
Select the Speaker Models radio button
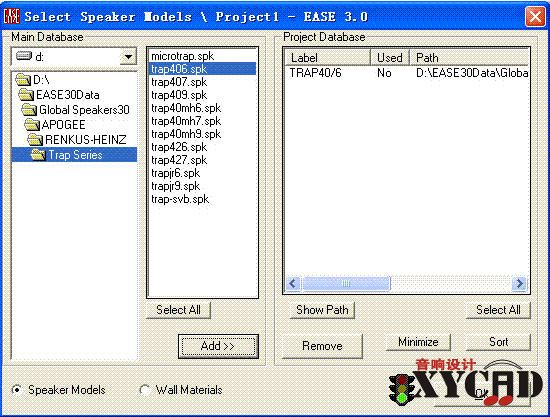pos(16,390)
